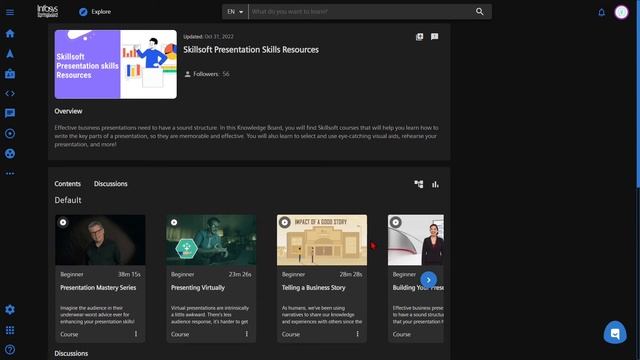Click the bottom Discussions heading
Screen dimensions: 640x360
tap(71, 353)
